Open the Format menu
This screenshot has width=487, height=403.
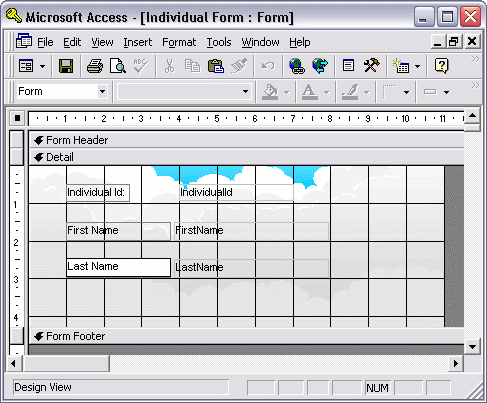179,42
